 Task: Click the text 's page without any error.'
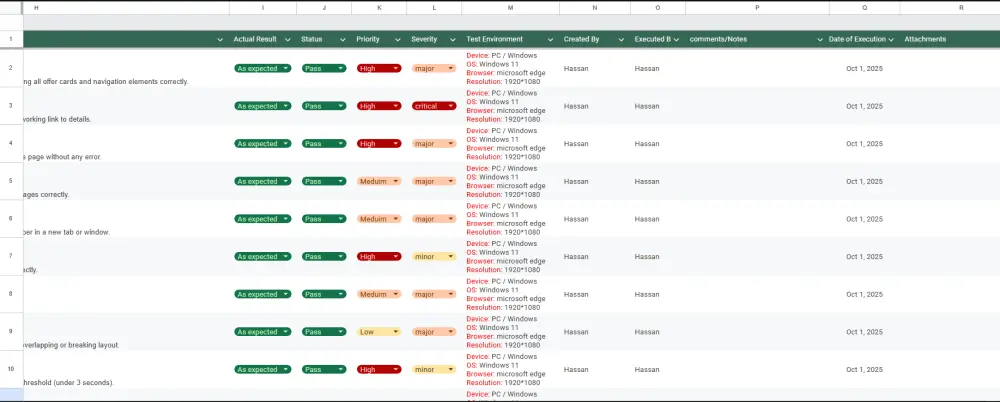[62, 157]
